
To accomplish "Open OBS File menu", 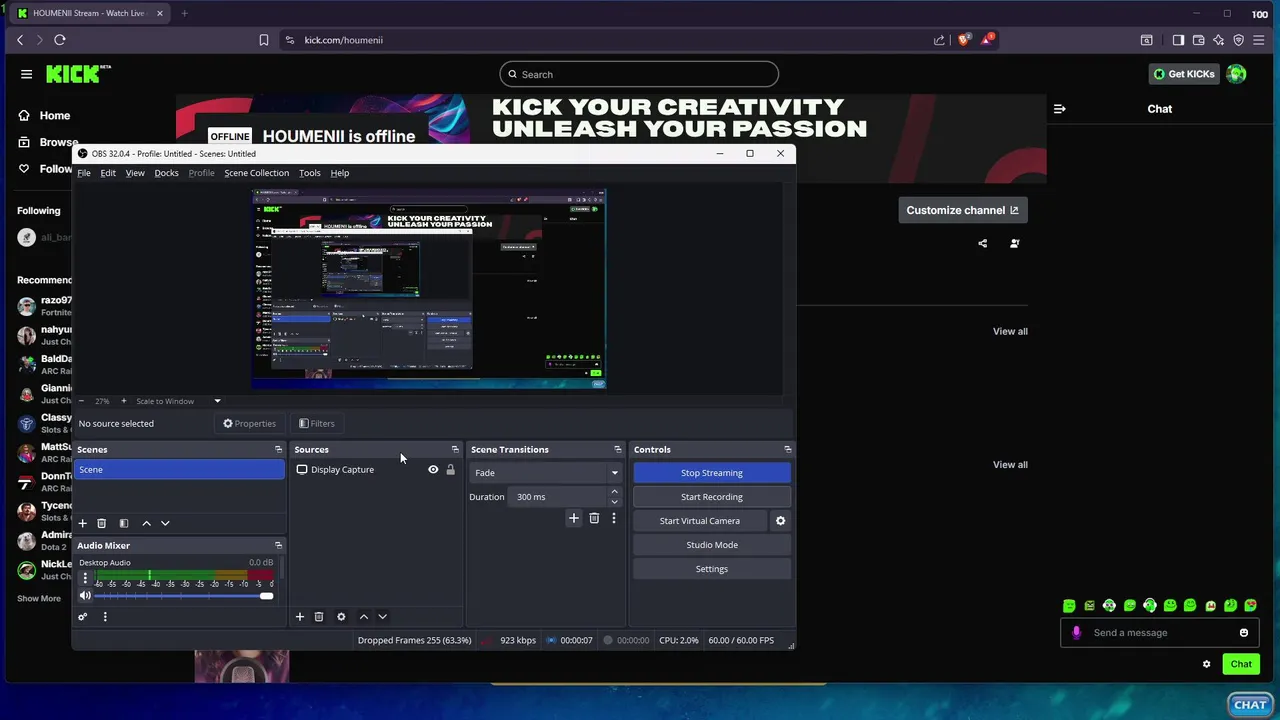I will pos(84,173).
